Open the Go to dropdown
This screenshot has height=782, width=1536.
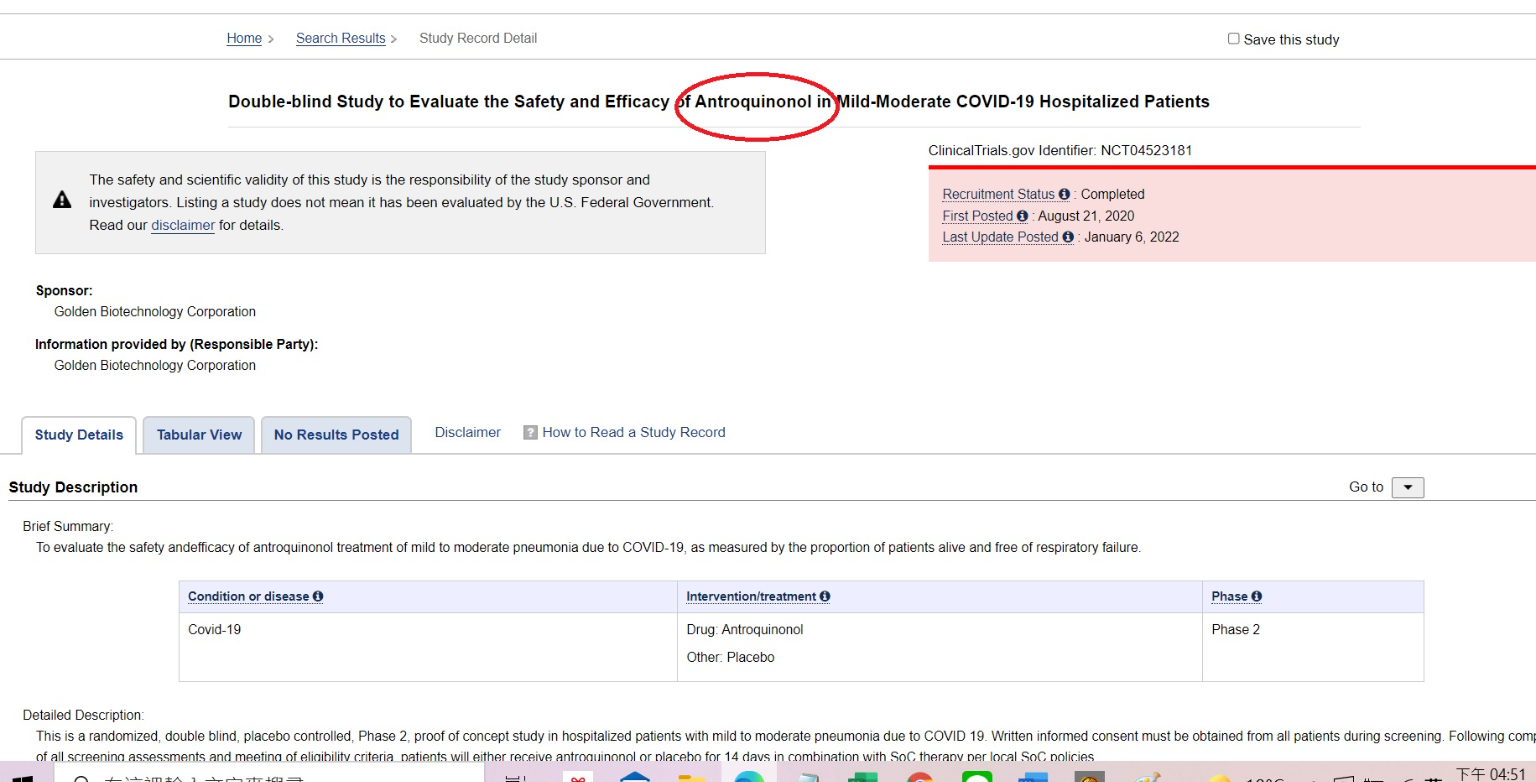pos(1407,487)
